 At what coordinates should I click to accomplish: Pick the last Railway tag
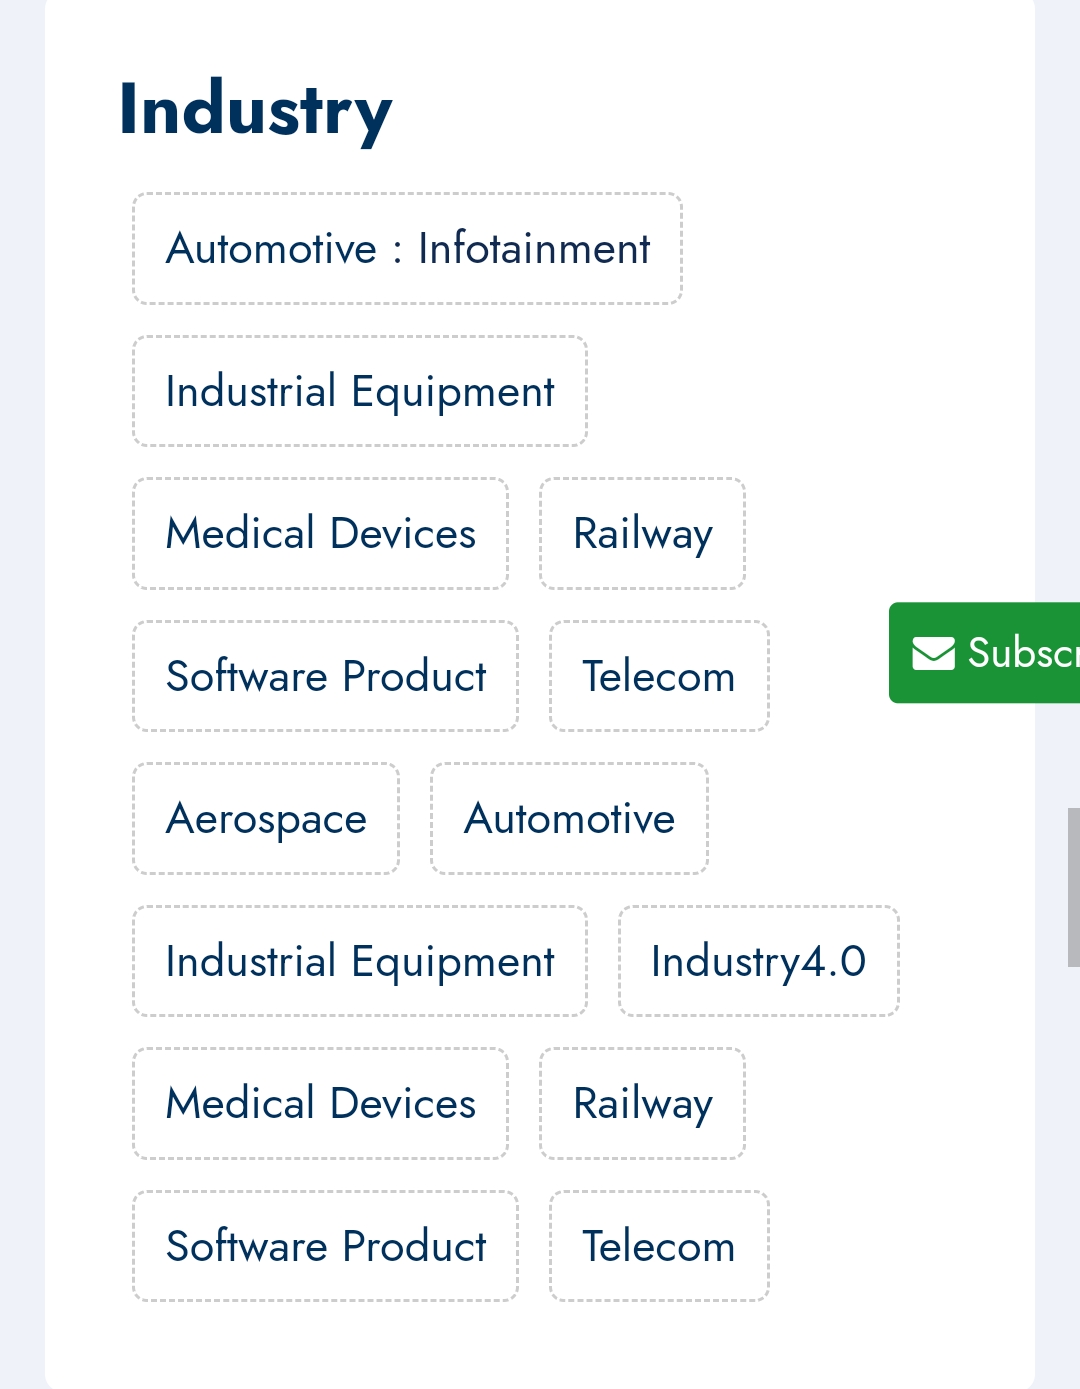point(642,1104)
